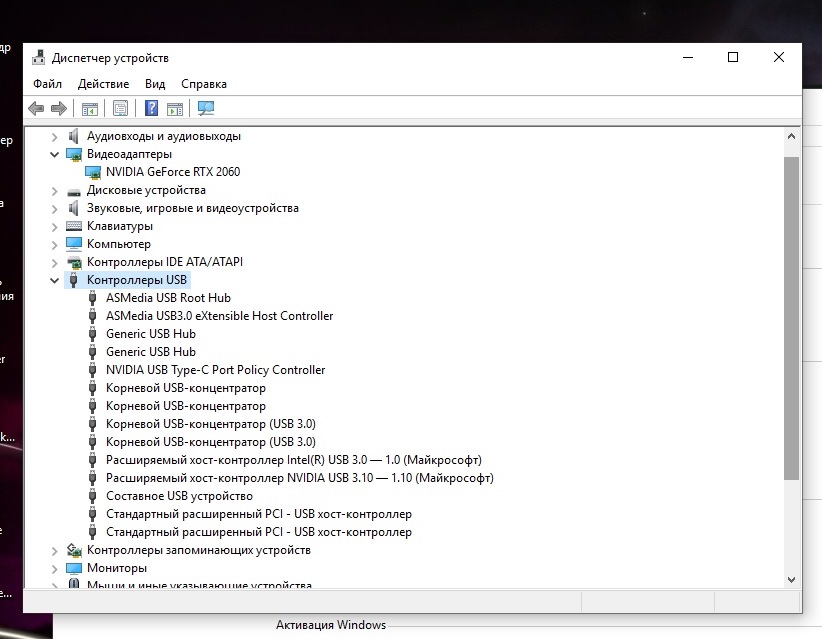Click the Дисковые устройства drive icon

coord(74,191)
